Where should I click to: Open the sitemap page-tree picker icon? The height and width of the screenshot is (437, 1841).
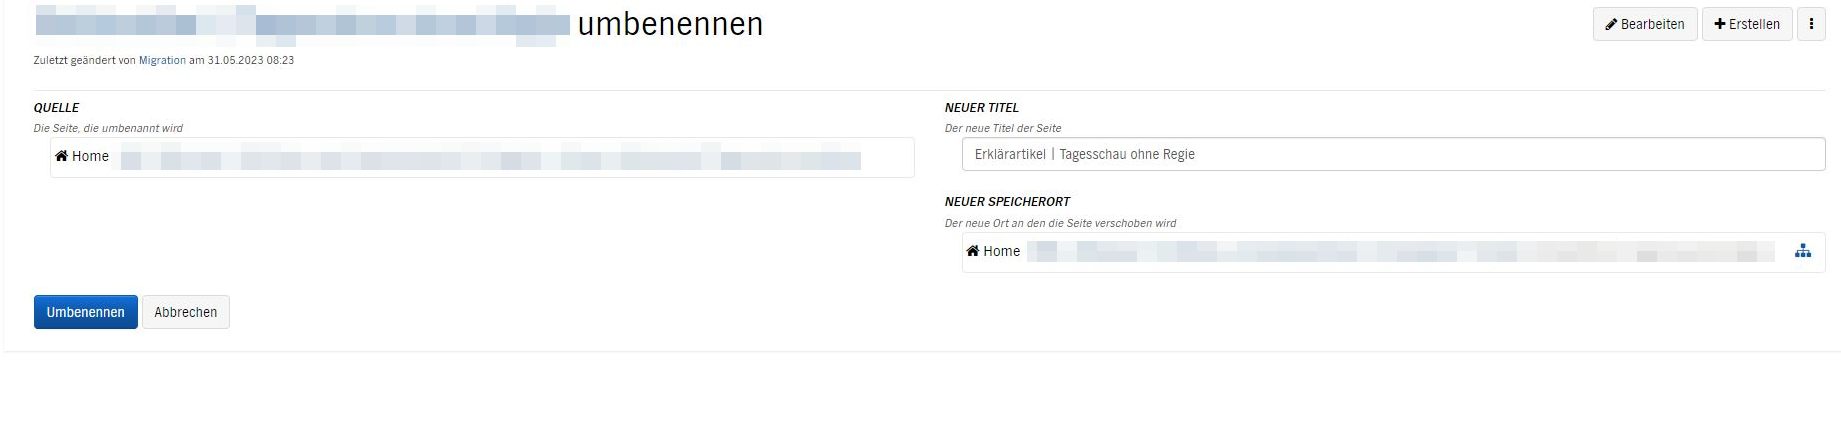point(1802,251)
